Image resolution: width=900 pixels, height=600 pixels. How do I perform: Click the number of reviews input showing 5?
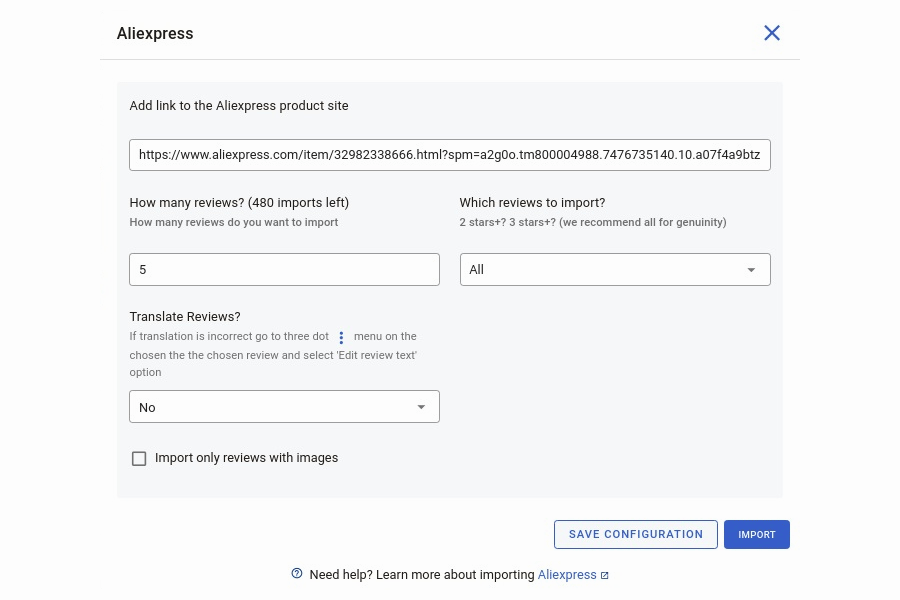[x=284, y=270]
